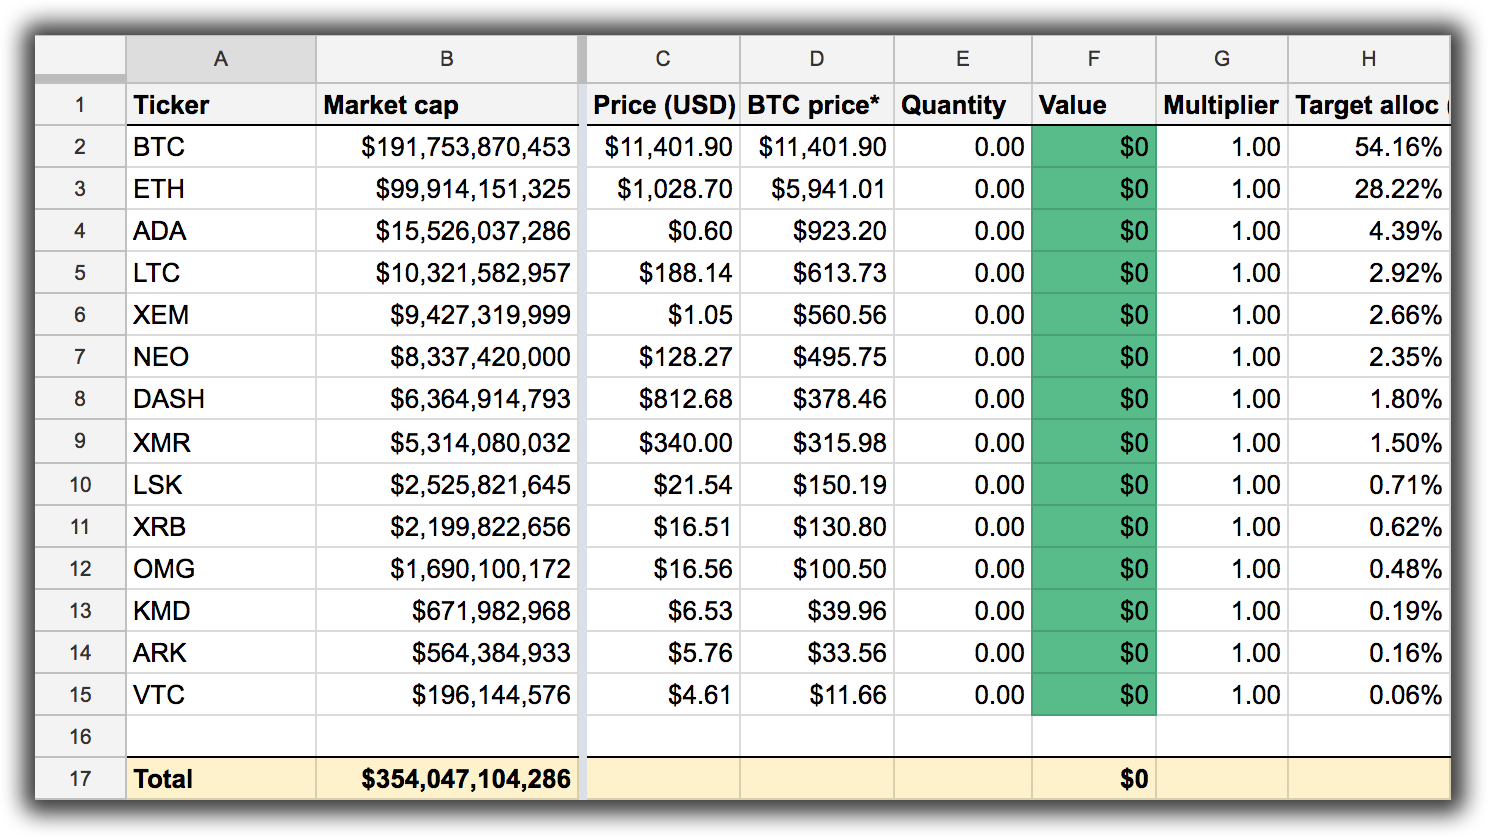The width and height of the screenshot is (1488, 837).
Task: Click the select-all corner box
Action: tap(80, 59)
